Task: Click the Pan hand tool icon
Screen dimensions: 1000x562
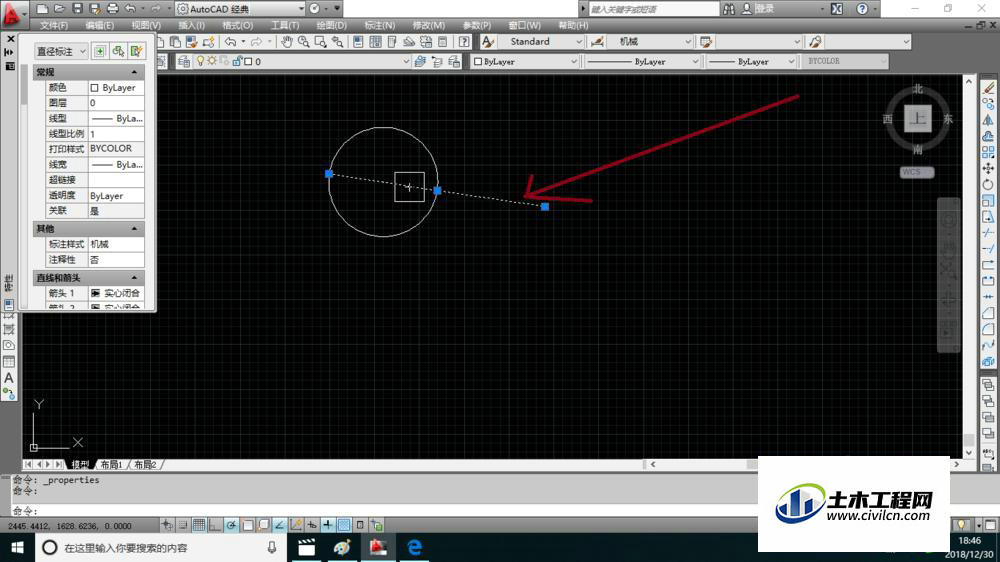Action: click(286, 42)
